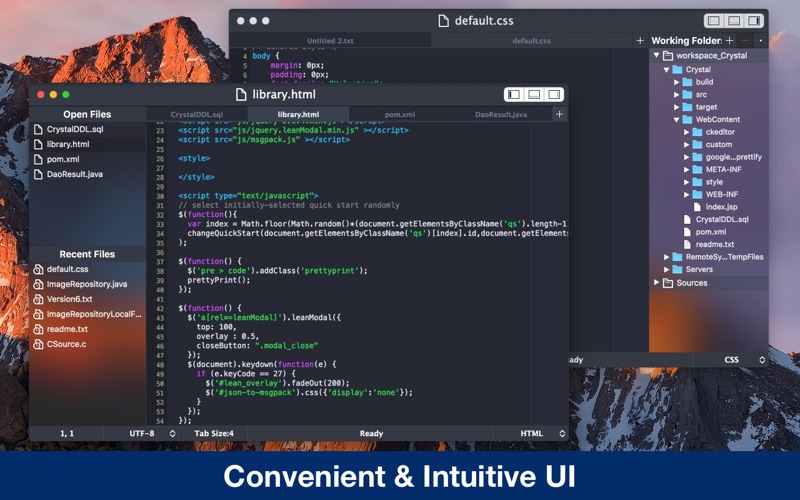Screen dimensions: 800x500
Task: Collapse workspace_Crystal root folder
Action: pyautogui.click(x=657, y=55)
